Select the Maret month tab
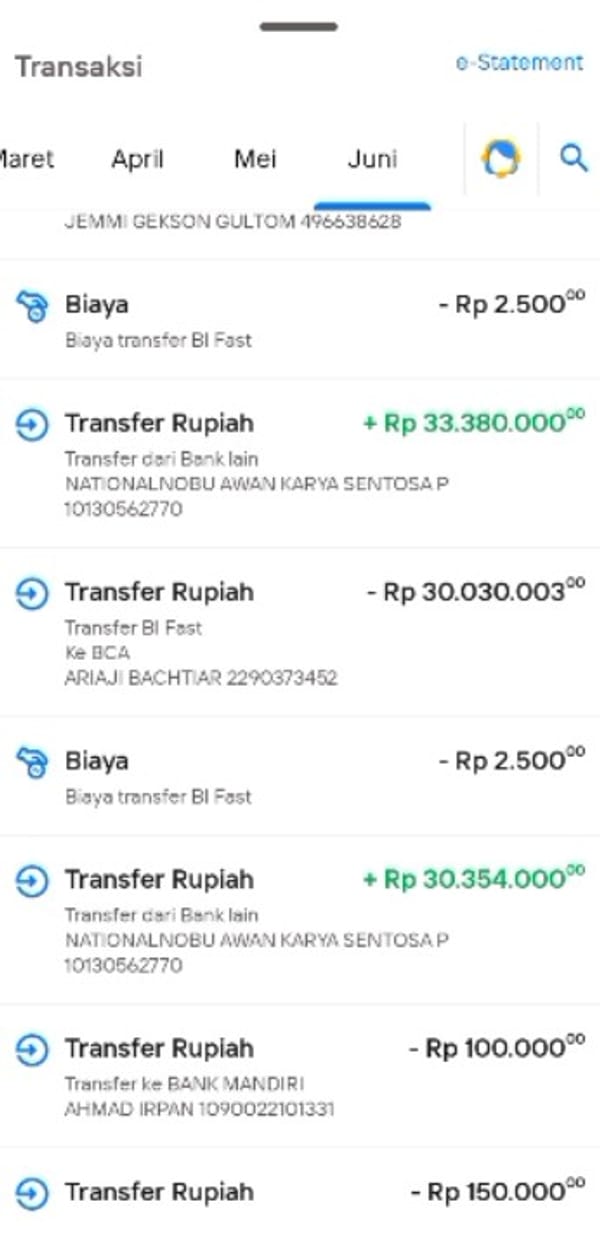The height and width of the screenshot is (1250, 600). point(26,159)
